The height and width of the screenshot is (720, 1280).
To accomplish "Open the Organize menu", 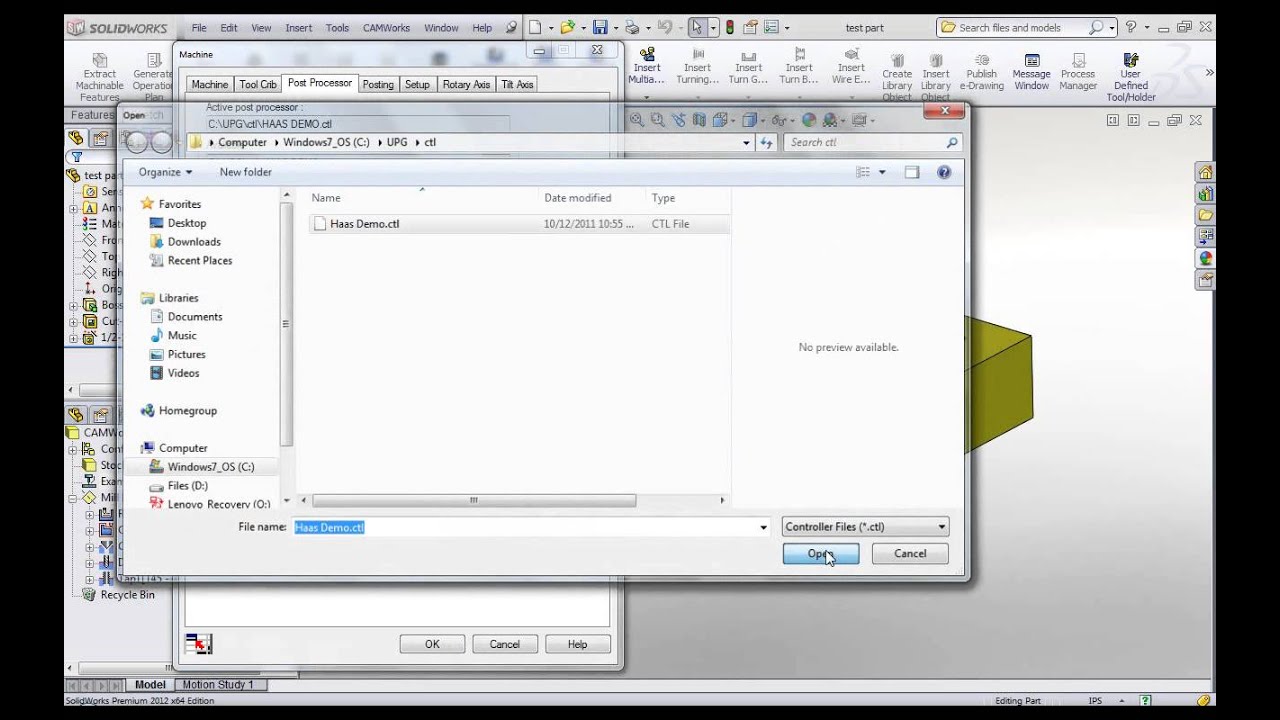I will (165, 172).
